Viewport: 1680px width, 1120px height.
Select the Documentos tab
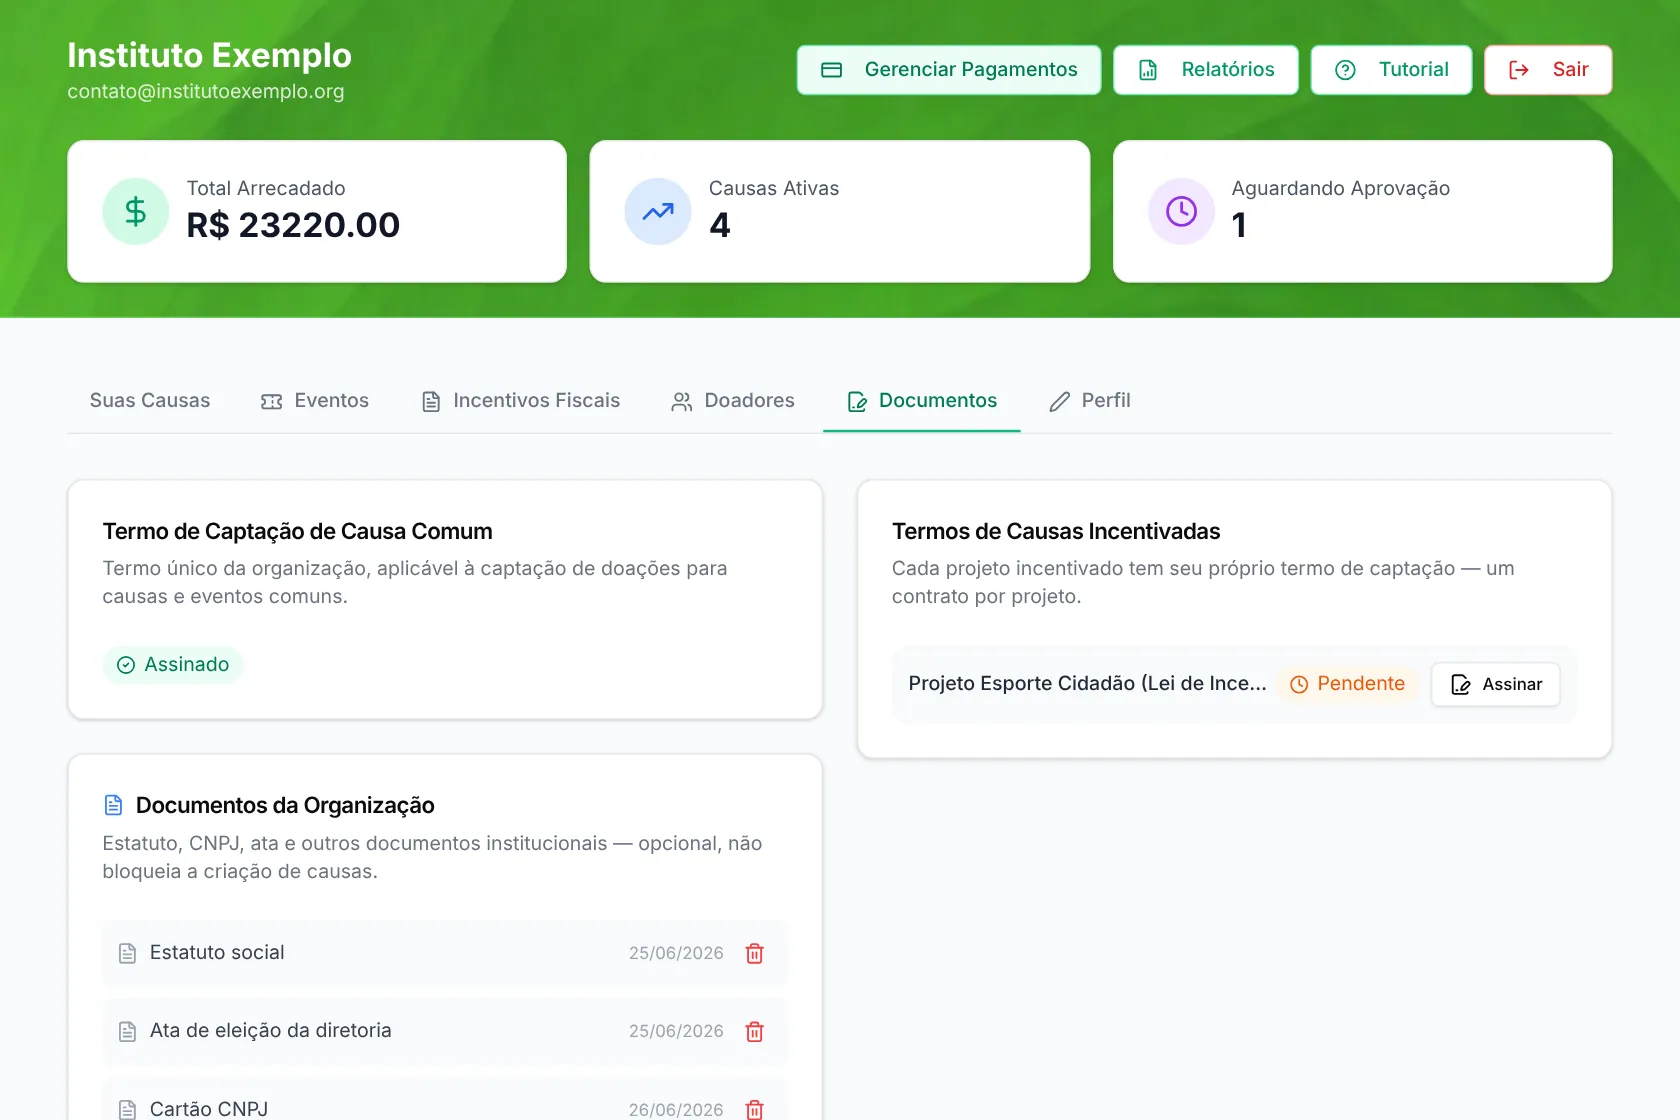(x=922, y=401)
